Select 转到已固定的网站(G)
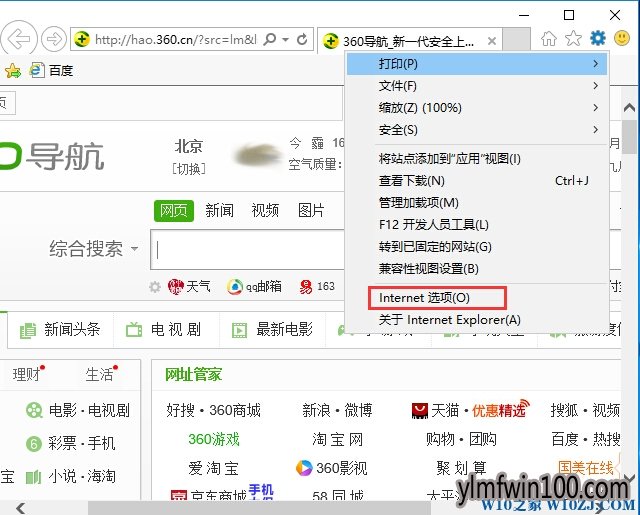Viewport: 640px width, 515px height. (477, 246)
